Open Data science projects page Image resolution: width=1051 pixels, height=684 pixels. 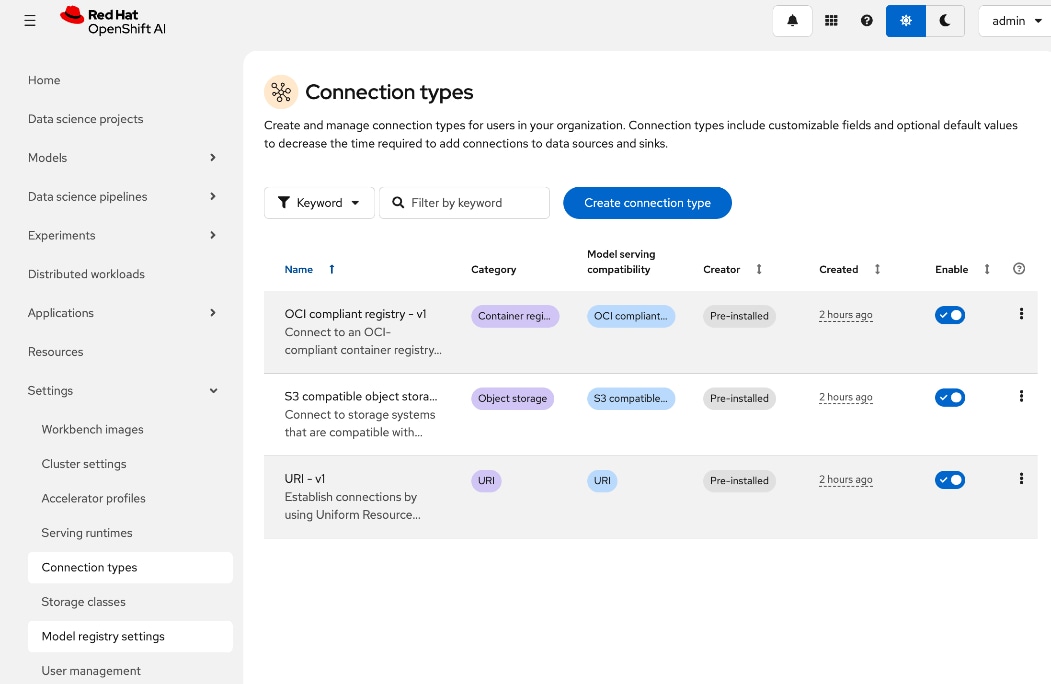click(85, 119)
